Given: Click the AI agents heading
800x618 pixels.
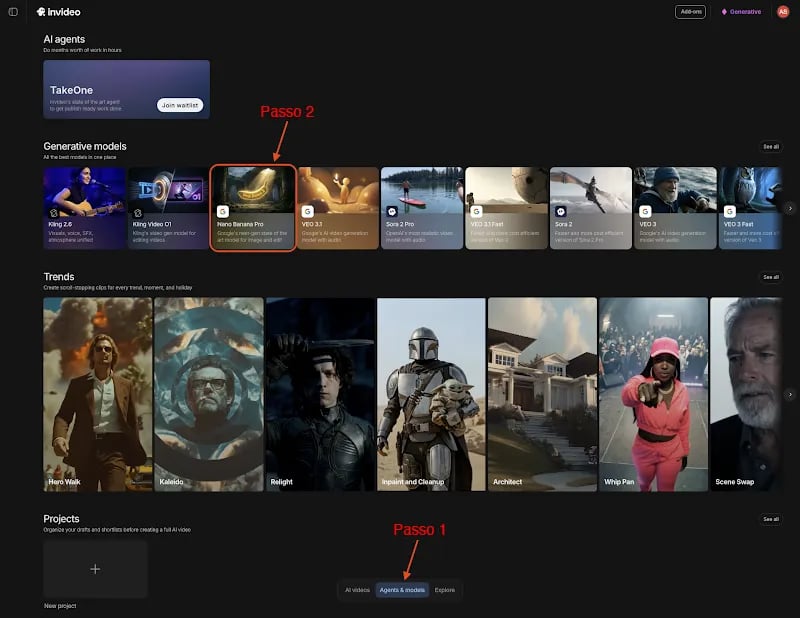Looking at the screenshot, I should click(64, 39).
